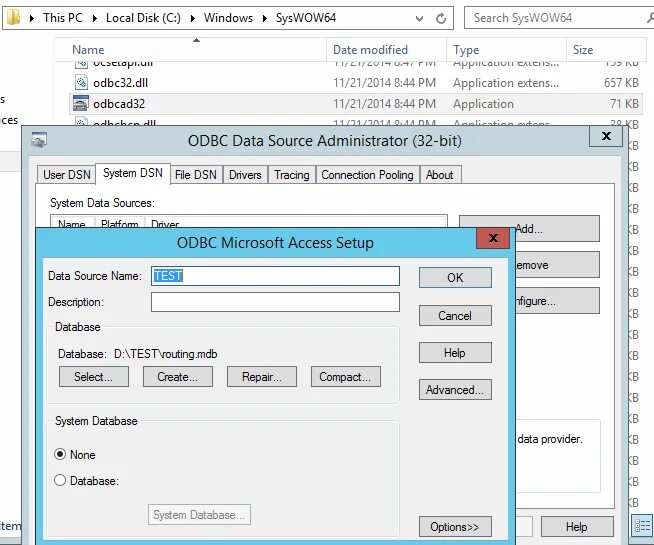This screenshot has width=654, height=545.
Task: Expand the root breadcrumb arrow before This PC
Action: click(x=32, y=18)
